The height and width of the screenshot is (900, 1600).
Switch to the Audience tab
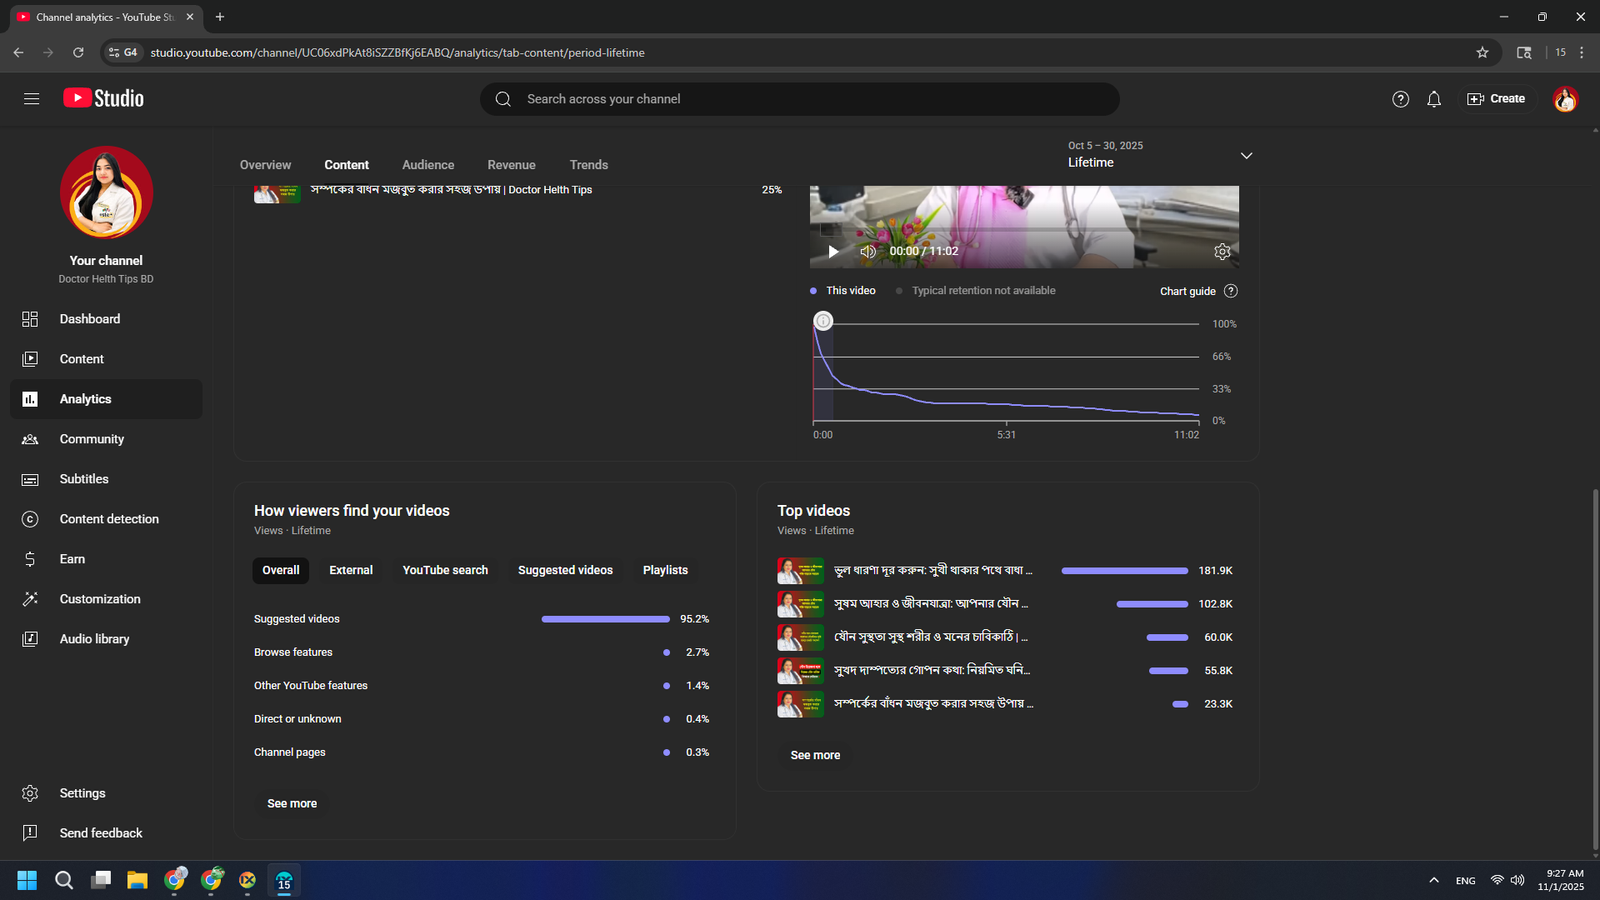tap(428, 165)
